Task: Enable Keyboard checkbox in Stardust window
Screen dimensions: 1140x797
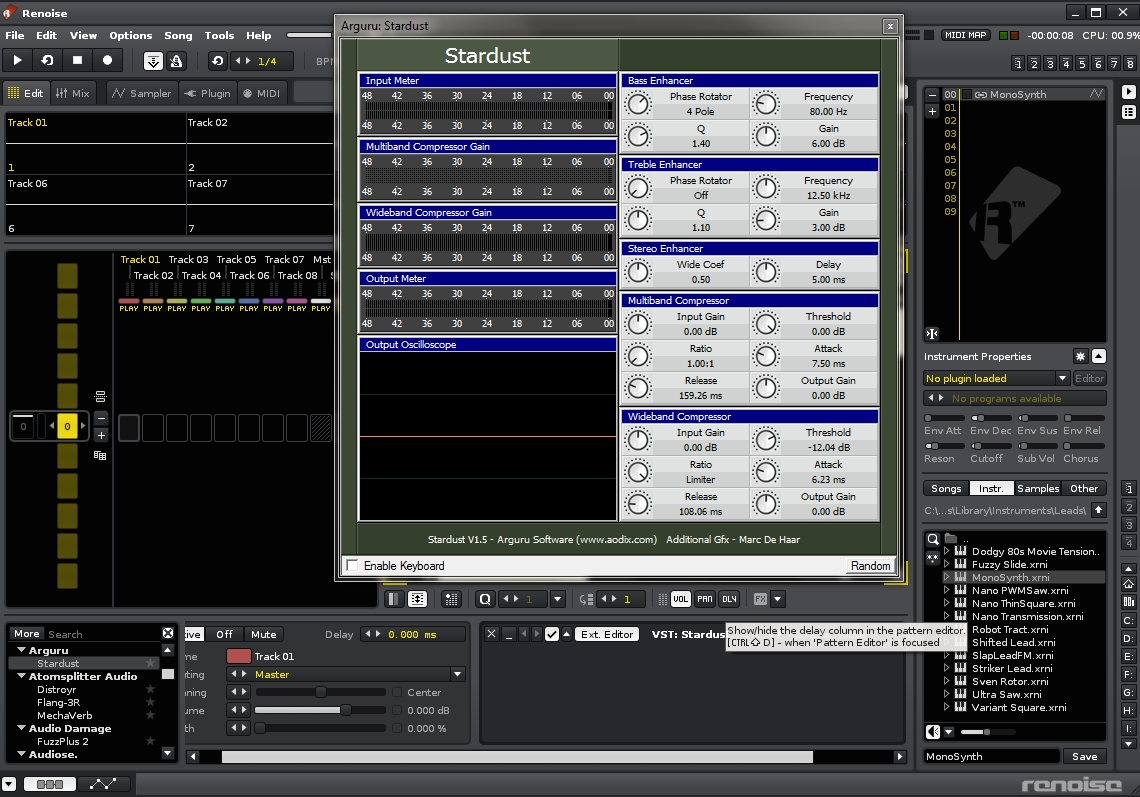Action: point(353,565)
